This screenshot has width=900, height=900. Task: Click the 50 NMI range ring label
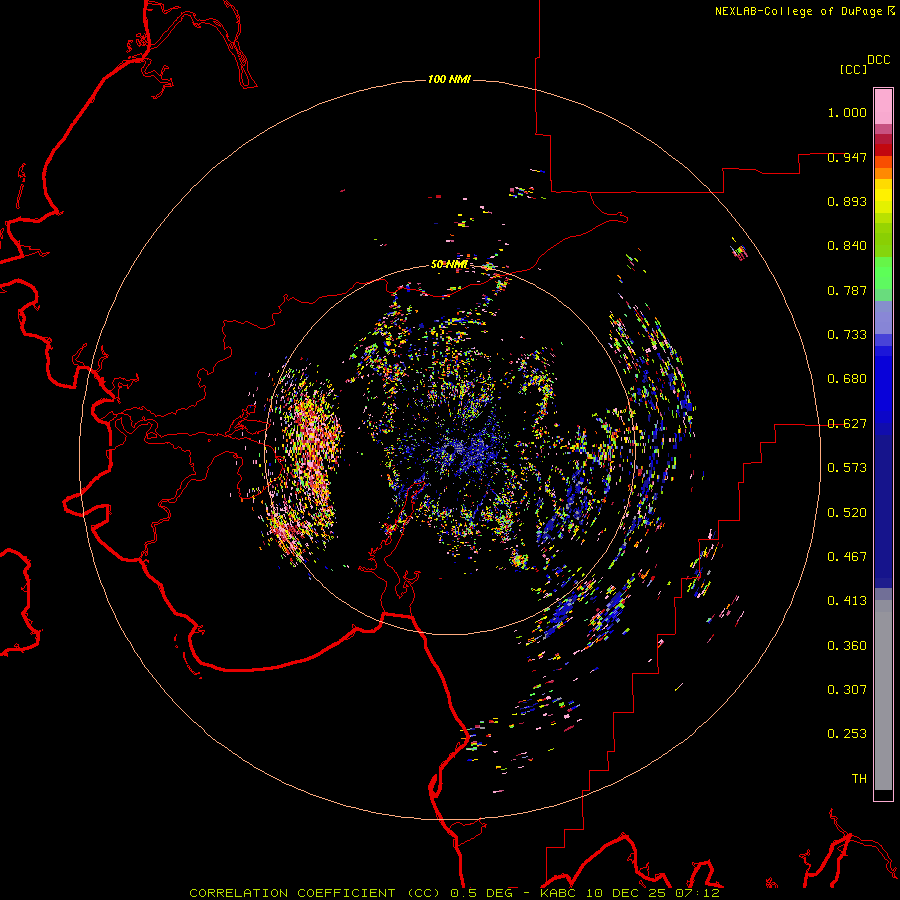click(449, 265)
